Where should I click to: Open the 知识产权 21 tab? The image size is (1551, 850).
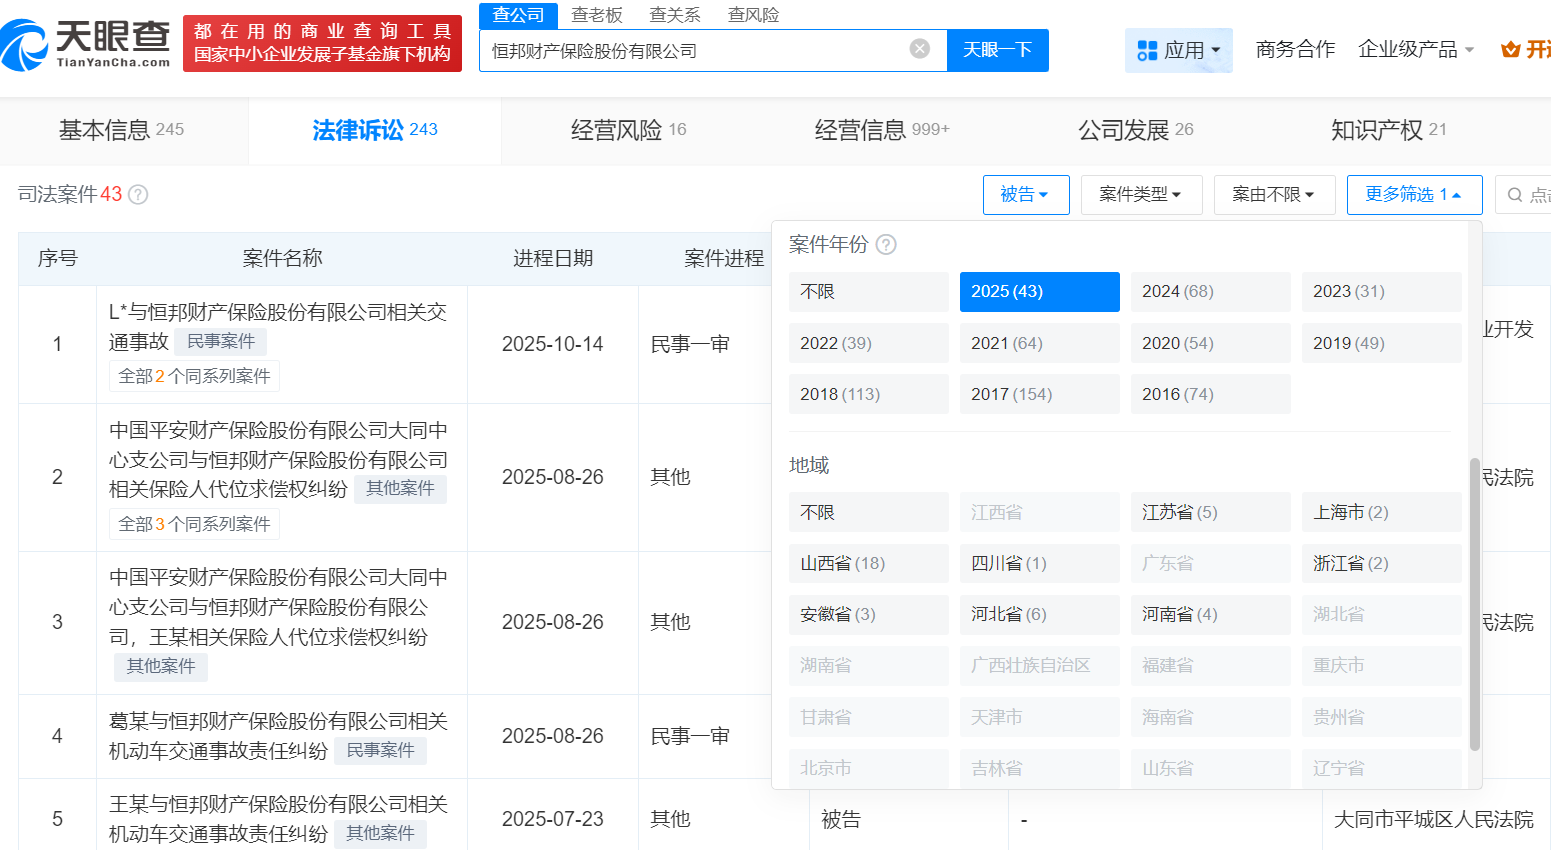(1389, 130)
